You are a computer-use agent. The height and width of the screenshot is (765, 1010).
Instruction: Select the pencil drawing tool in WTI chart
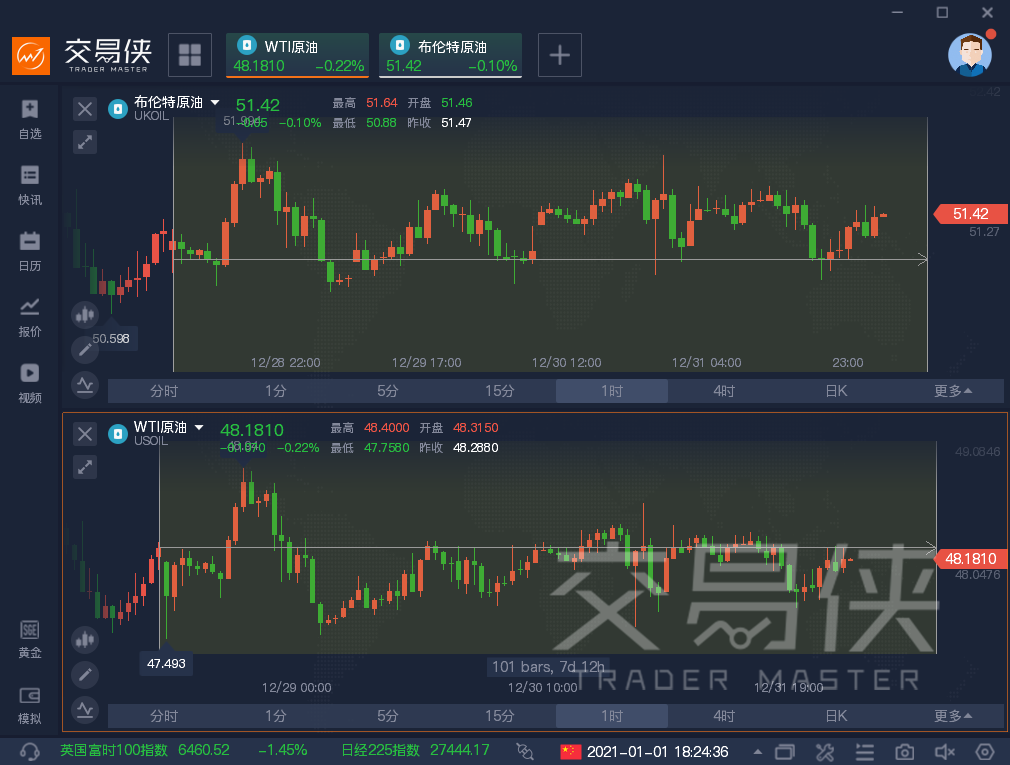coord(85,675)
